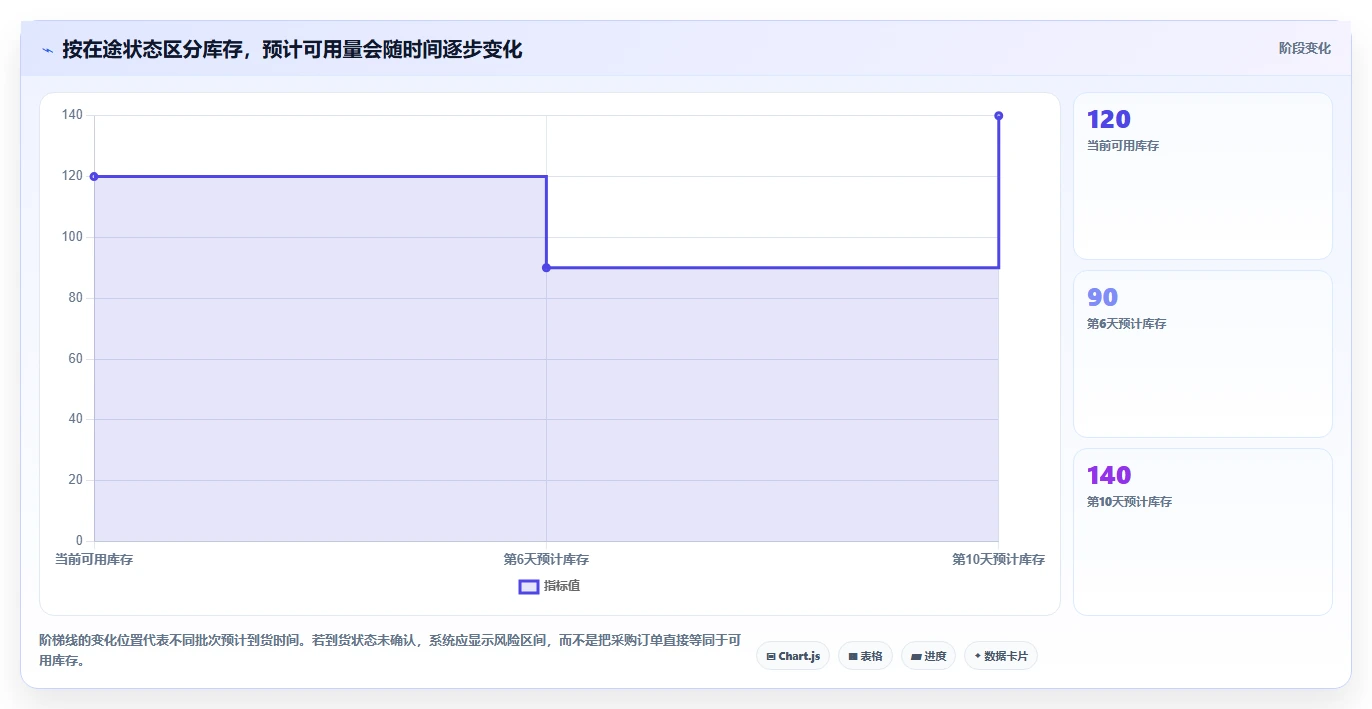Select the 表格 chip
This screenshot has width=1372, height=709.
click(x=865, y=656)
